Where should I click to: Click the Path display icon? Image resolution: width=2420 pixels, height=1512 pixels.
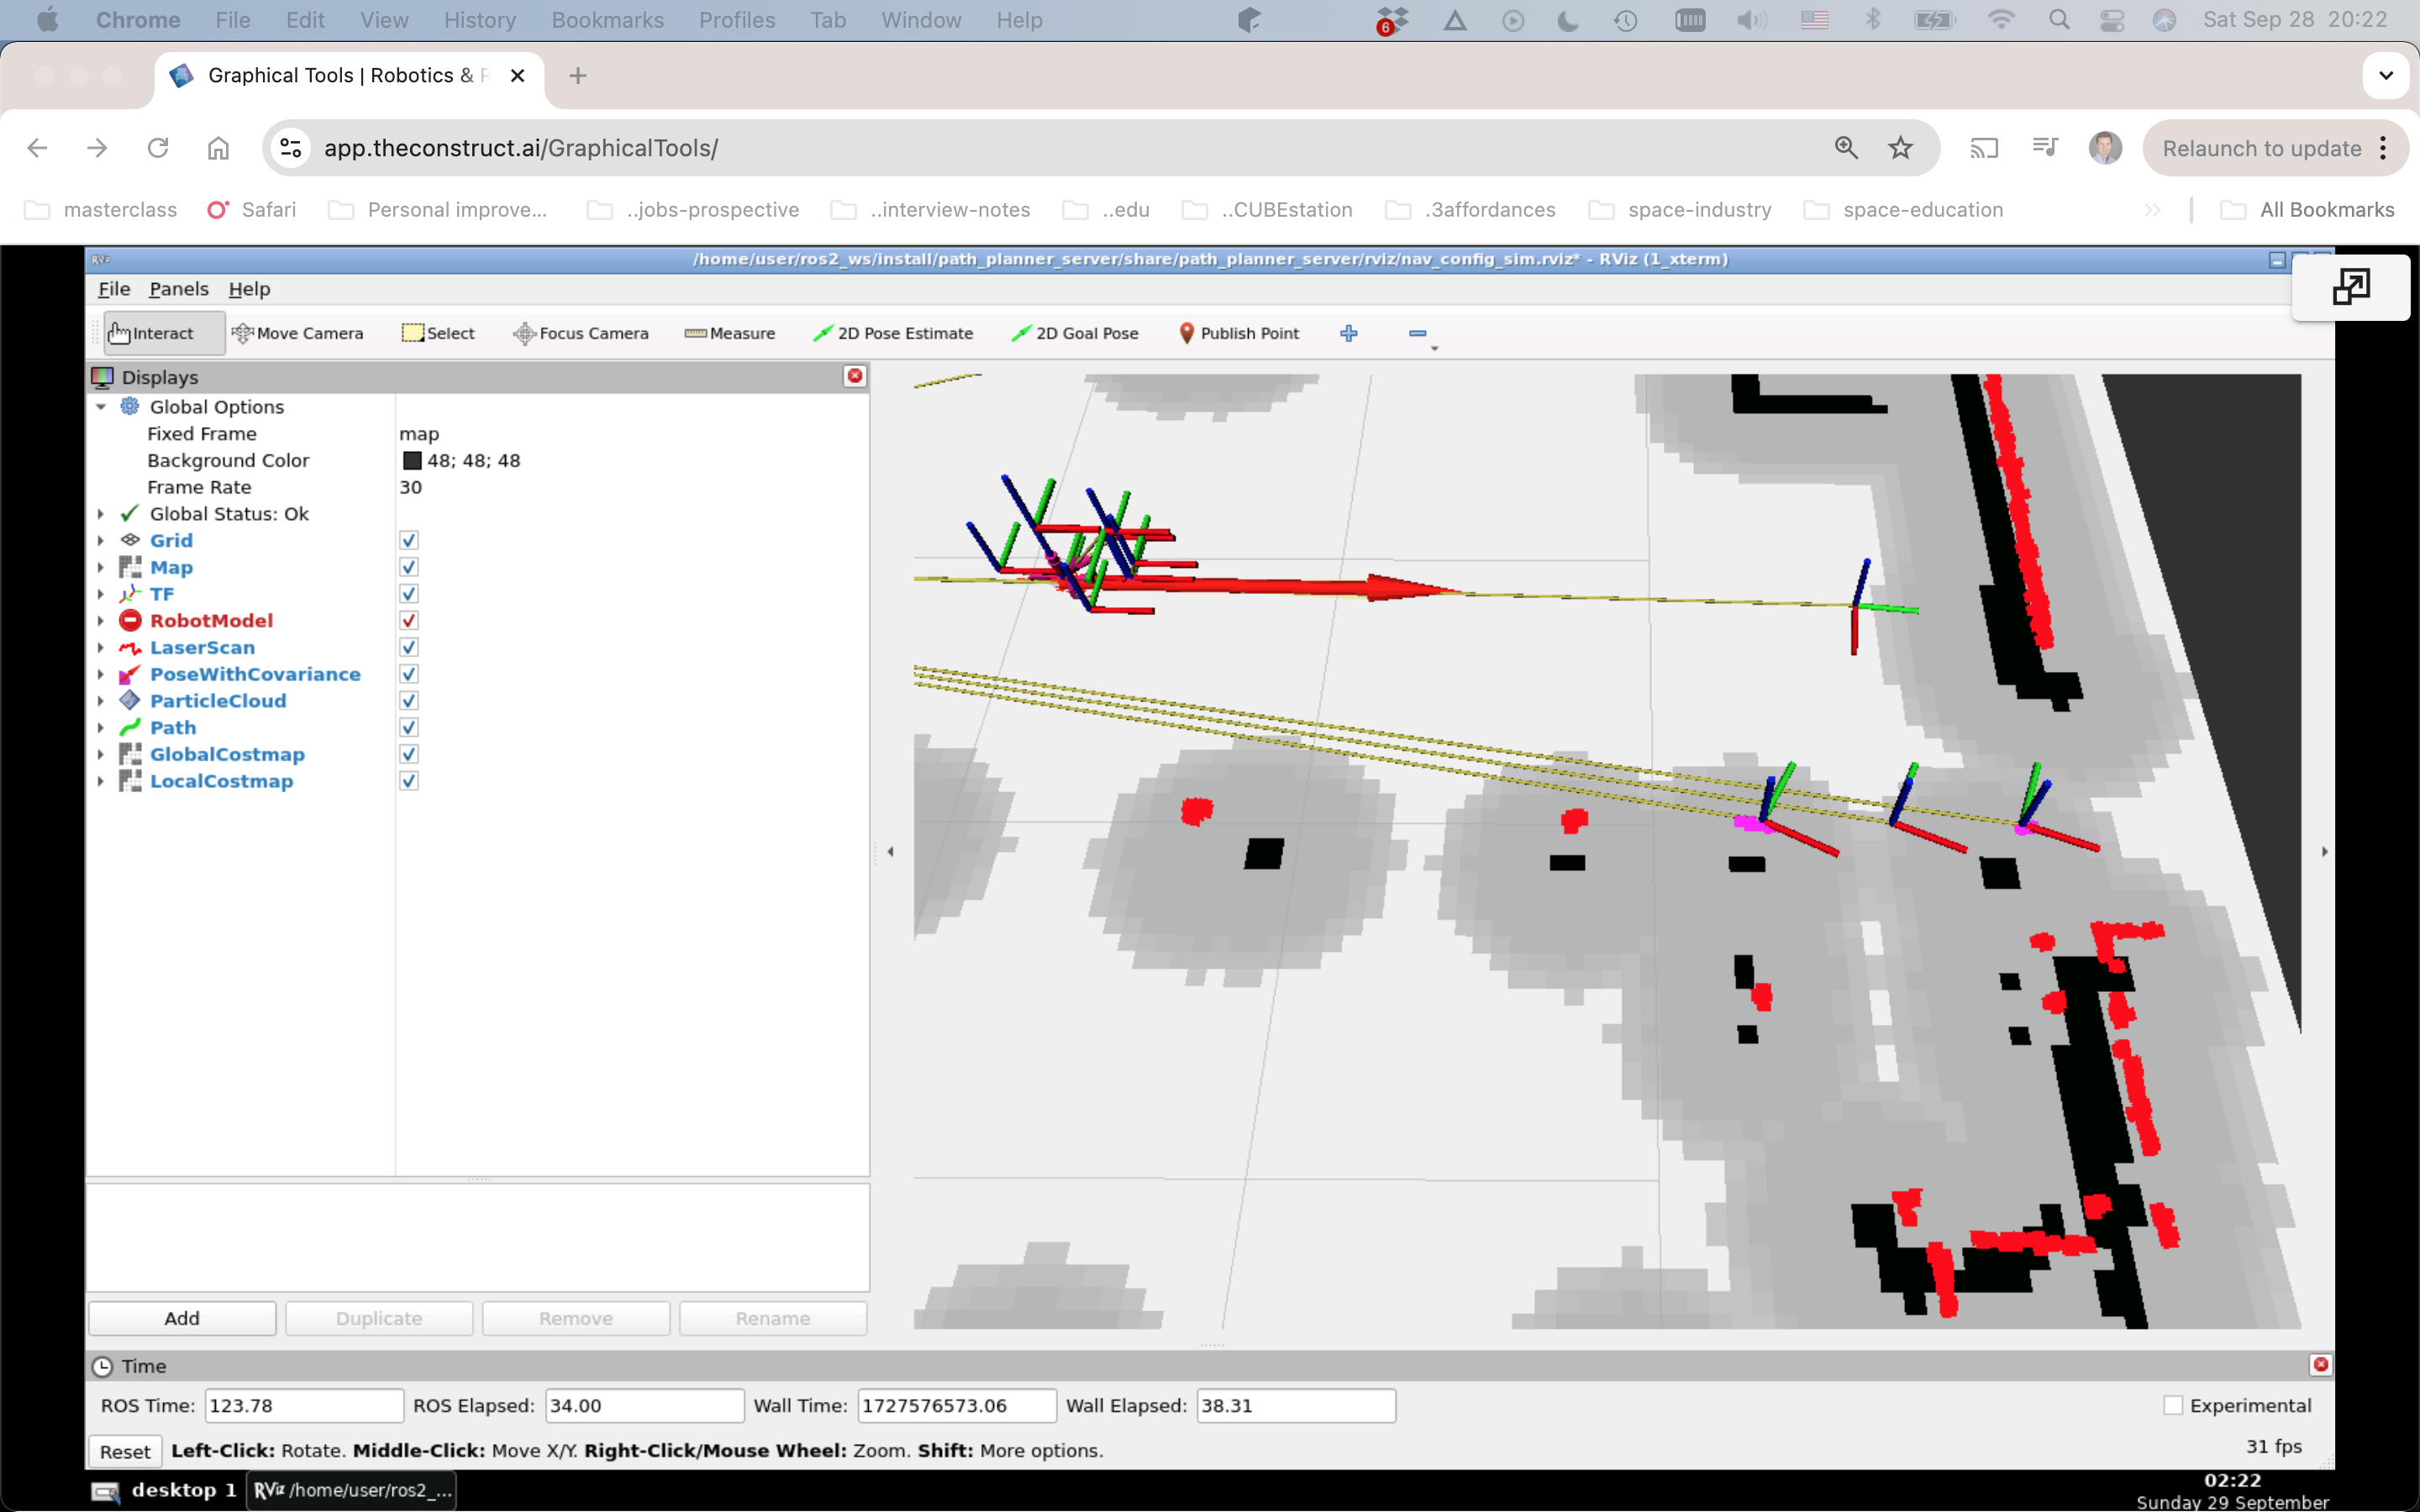tap(130, 728)
